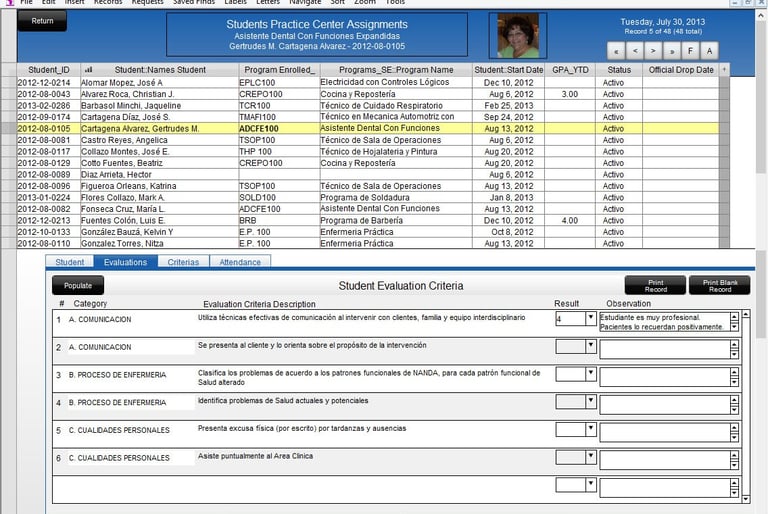Click down arrow of row 1 Observation field
Screen dimensions: 768x514
tap(734, 327)
